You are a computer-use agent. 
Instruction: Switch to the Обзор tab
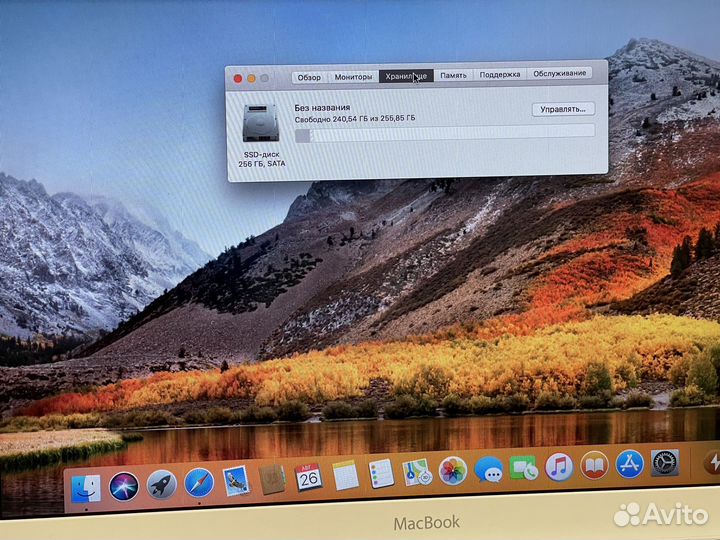tap(309, 78)
